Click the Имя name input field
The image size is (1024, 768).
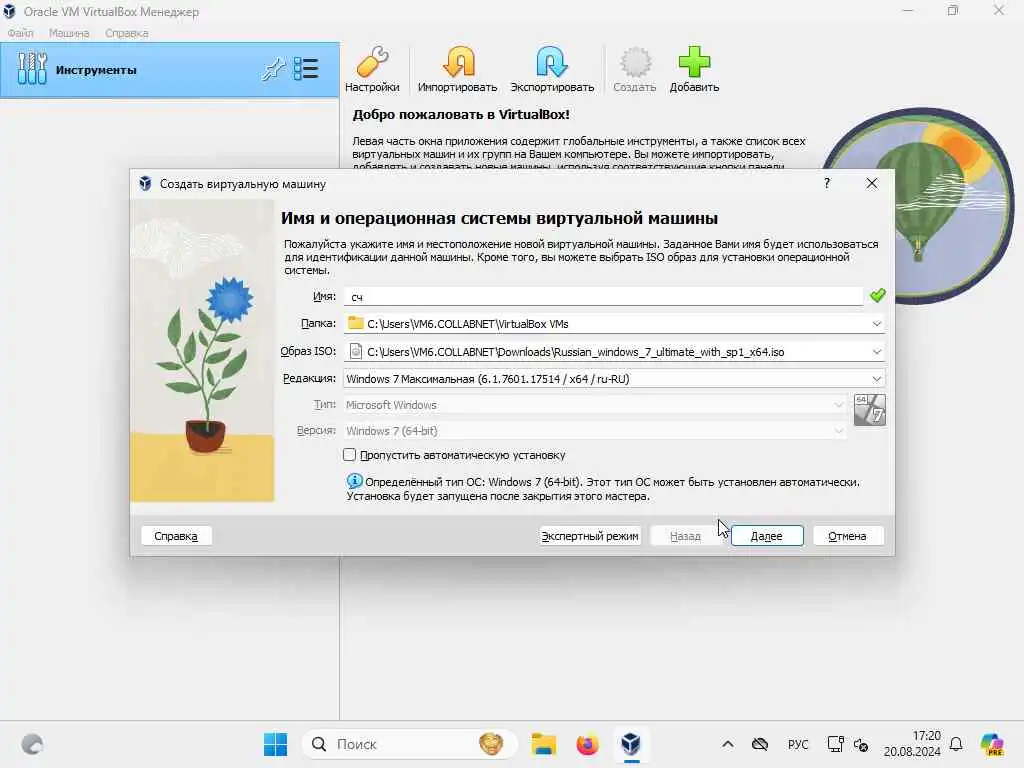pos(603,296)
